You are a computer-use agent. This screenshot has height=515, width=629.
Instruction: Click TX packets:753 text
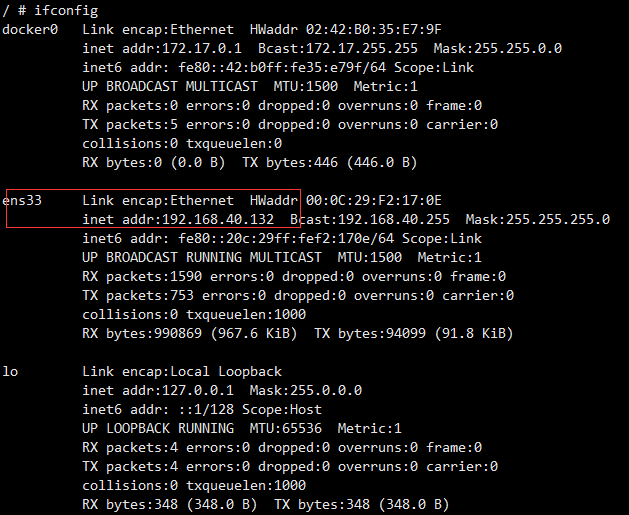tap(138, 296)
